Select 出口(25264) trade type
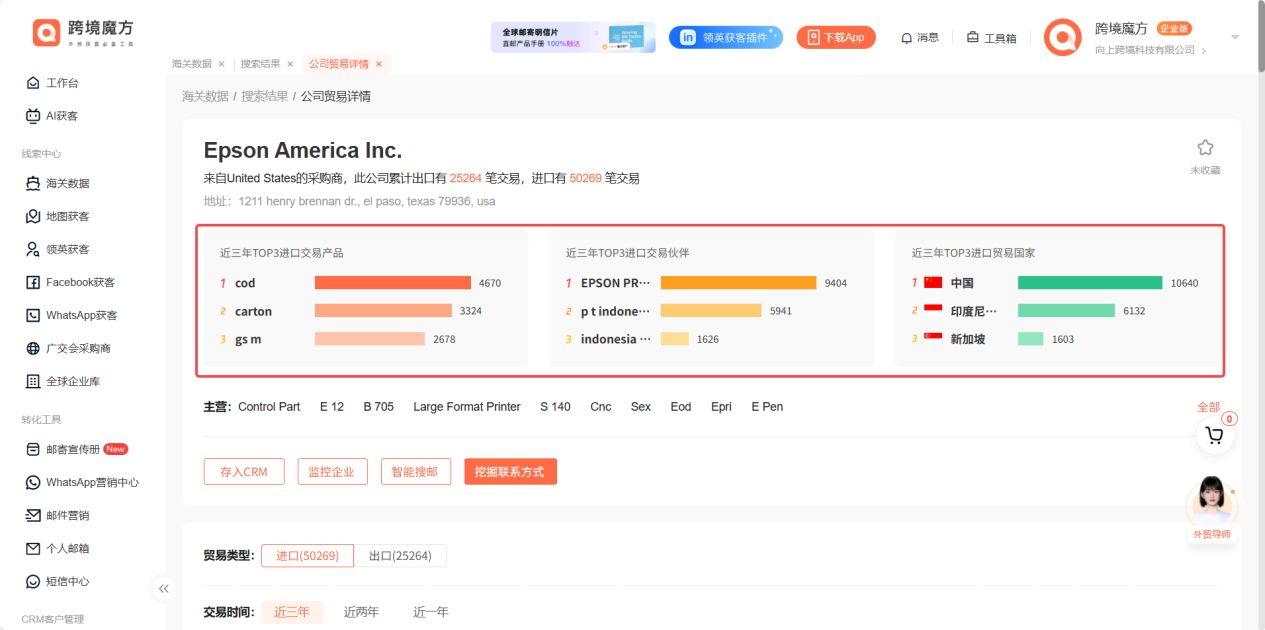 click(x=400, y=556)
